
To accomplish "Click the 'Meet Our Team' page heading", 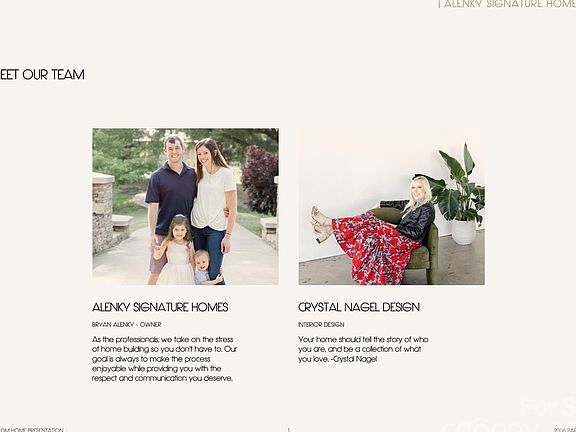I will [x=42, y=75].
